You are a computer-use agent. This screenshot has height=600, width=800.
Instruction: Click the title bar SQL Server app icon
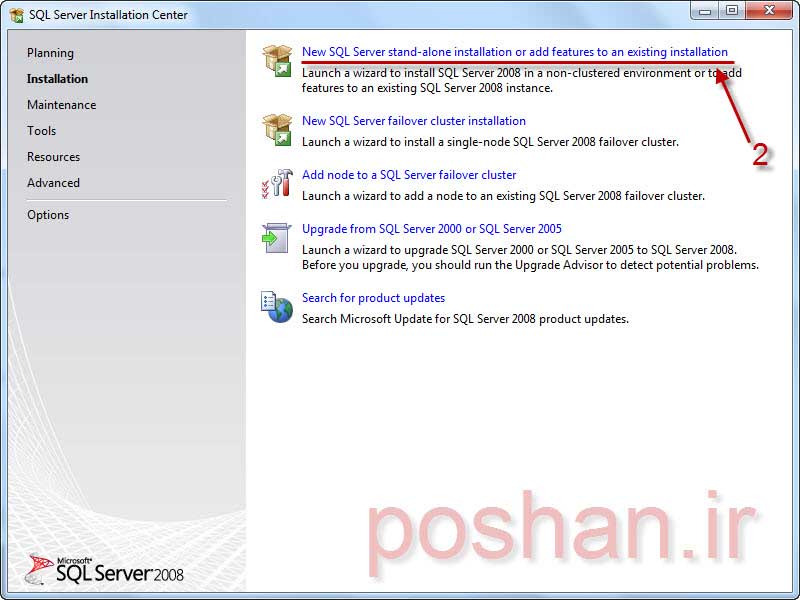pos(17,15)
